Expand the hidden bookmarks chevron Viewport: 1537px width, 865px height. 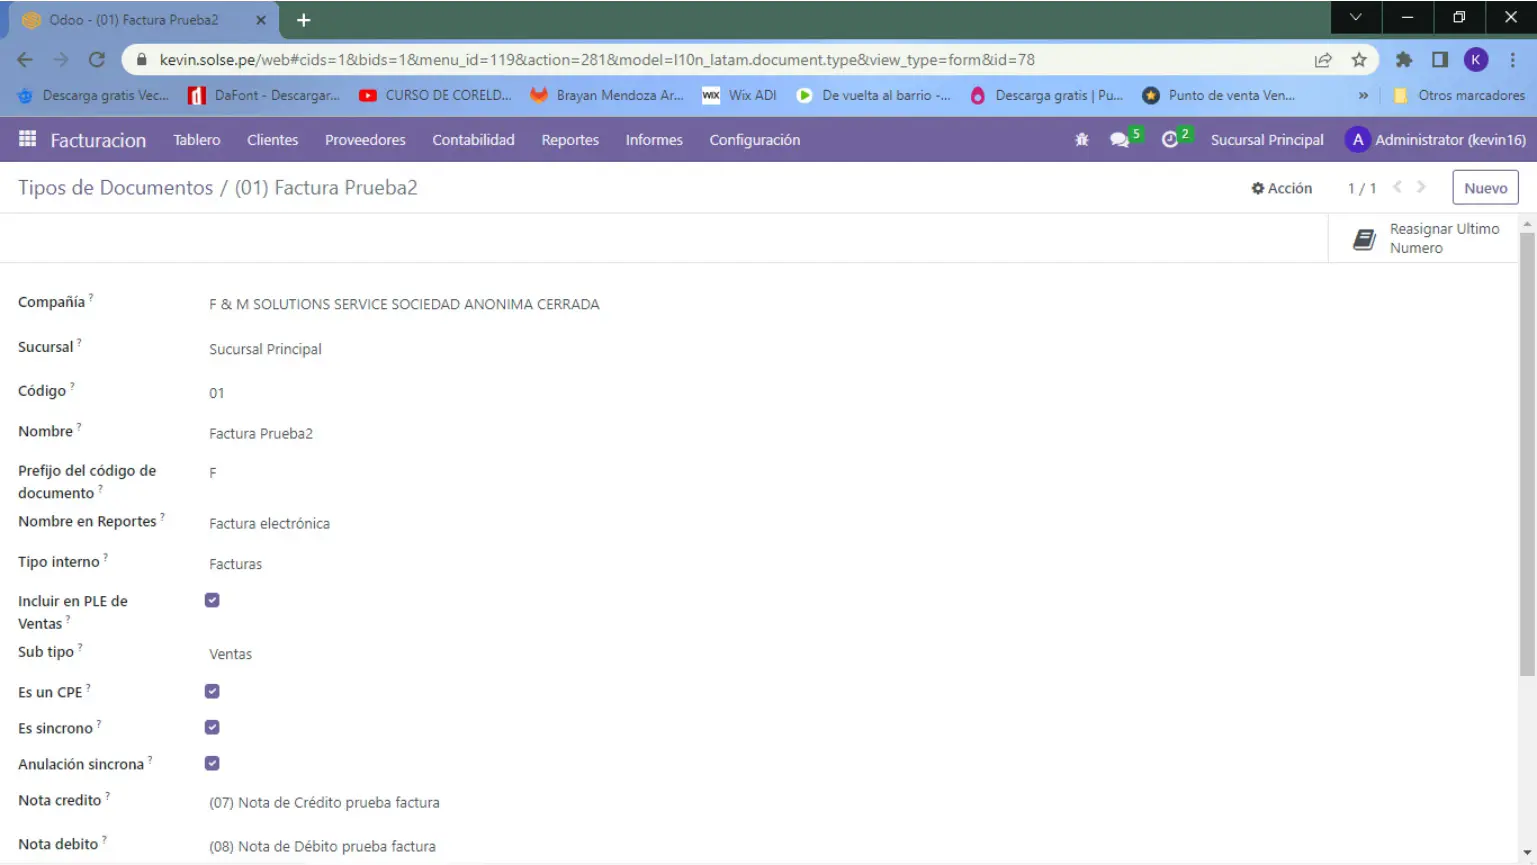(1362, 95)
